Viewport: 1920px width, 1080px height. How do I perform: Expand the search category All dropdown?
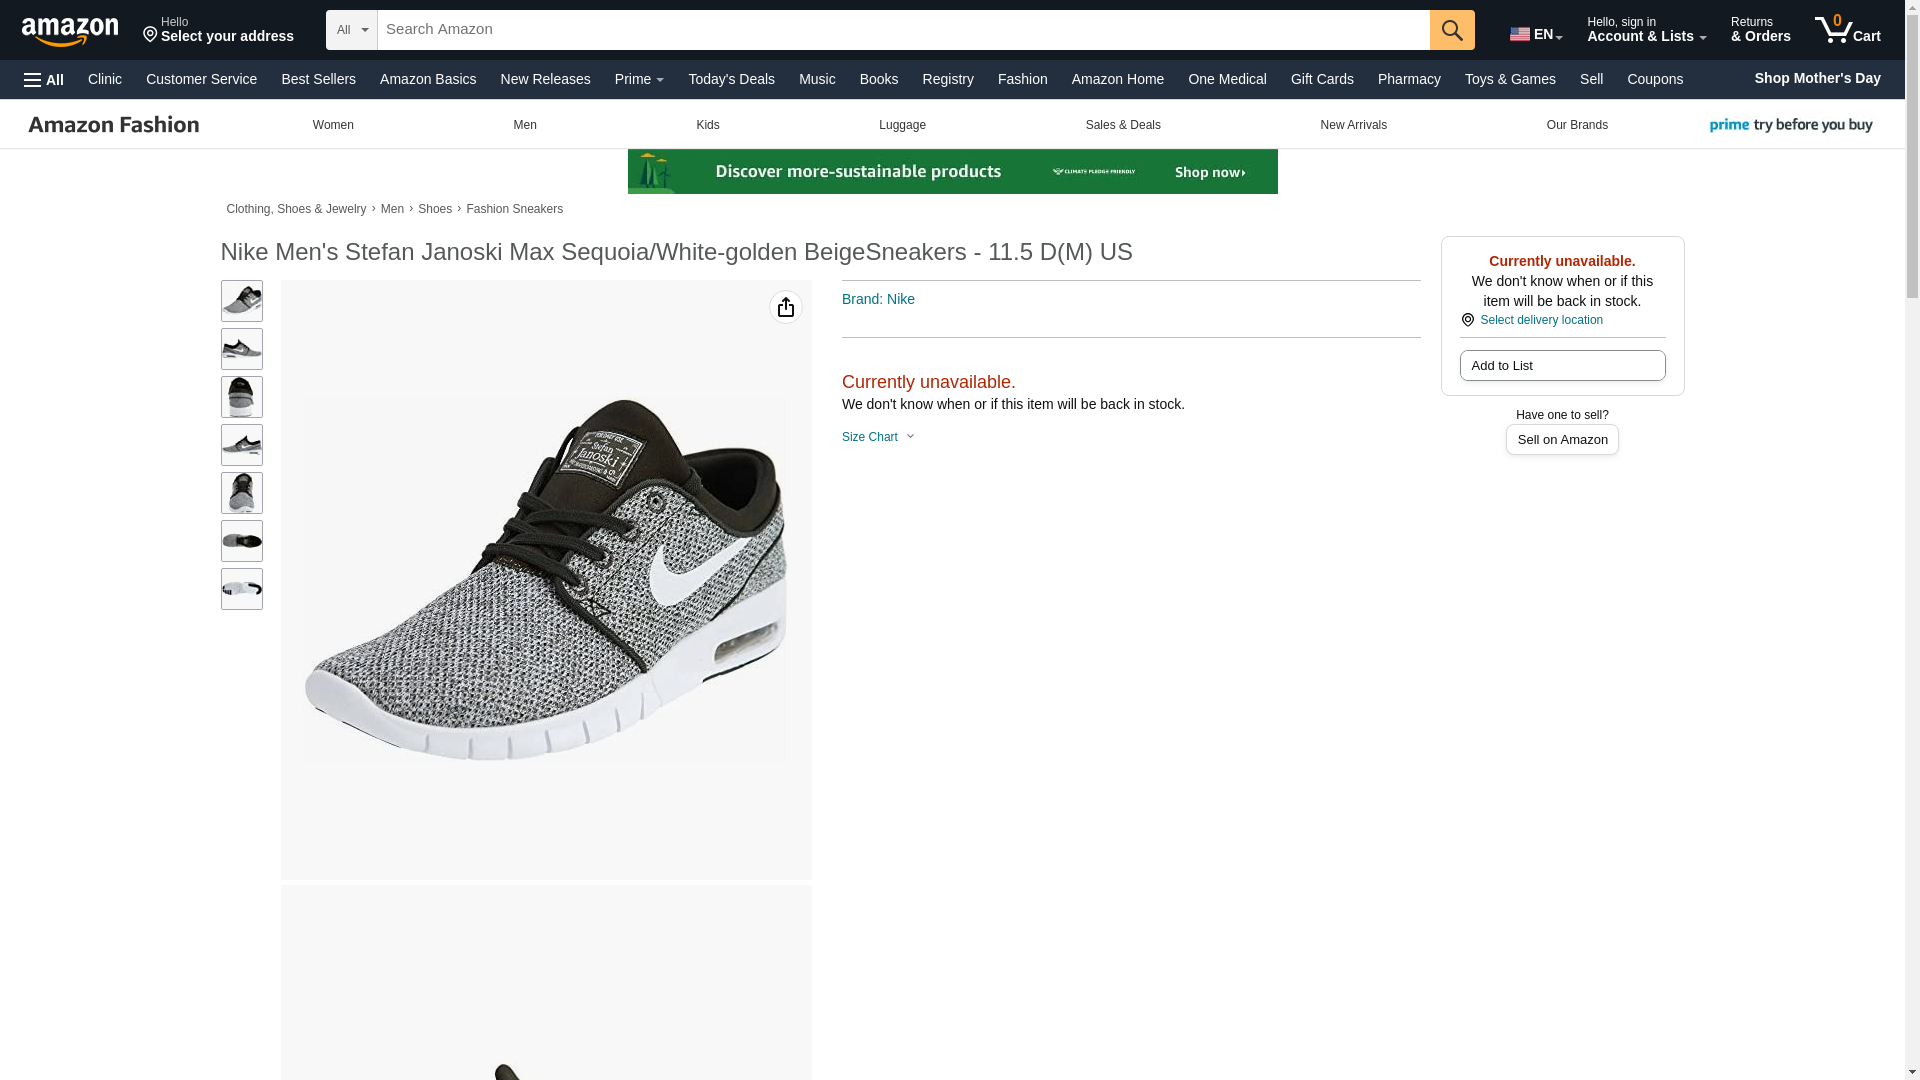[x=351, y=30]
